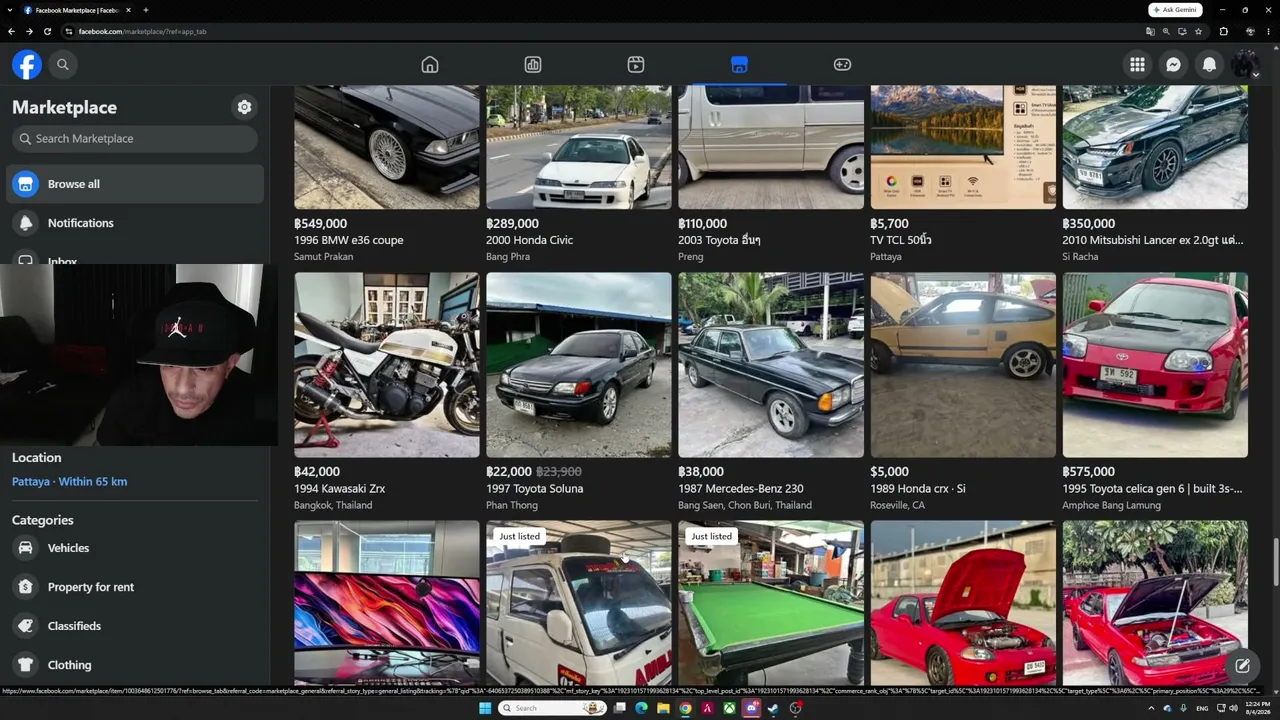1280x720 pixels.
Task: Click the floating compose message icon
Action: pyautogui.click(x=1242, y=665)
